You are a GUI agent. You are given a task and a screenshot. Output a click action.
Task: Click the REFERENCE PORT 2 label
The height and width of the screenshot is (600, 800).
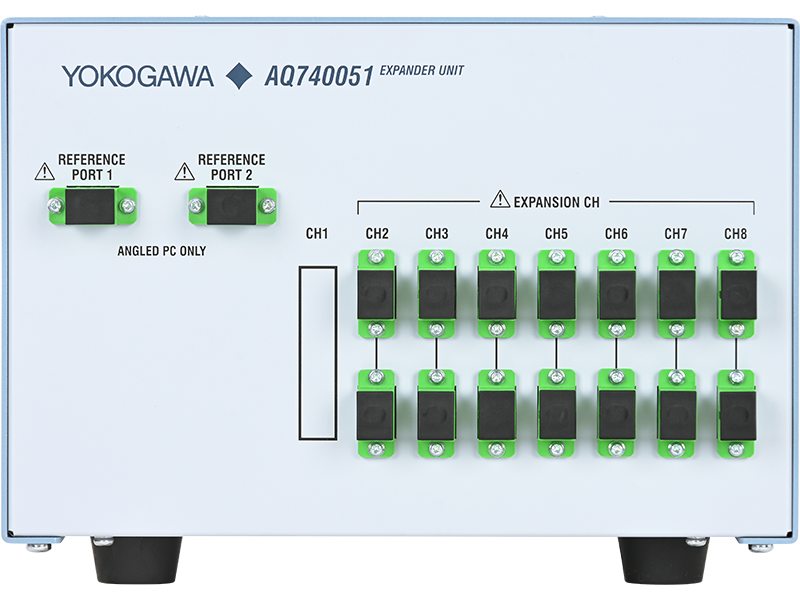click(x=232, y=167)
